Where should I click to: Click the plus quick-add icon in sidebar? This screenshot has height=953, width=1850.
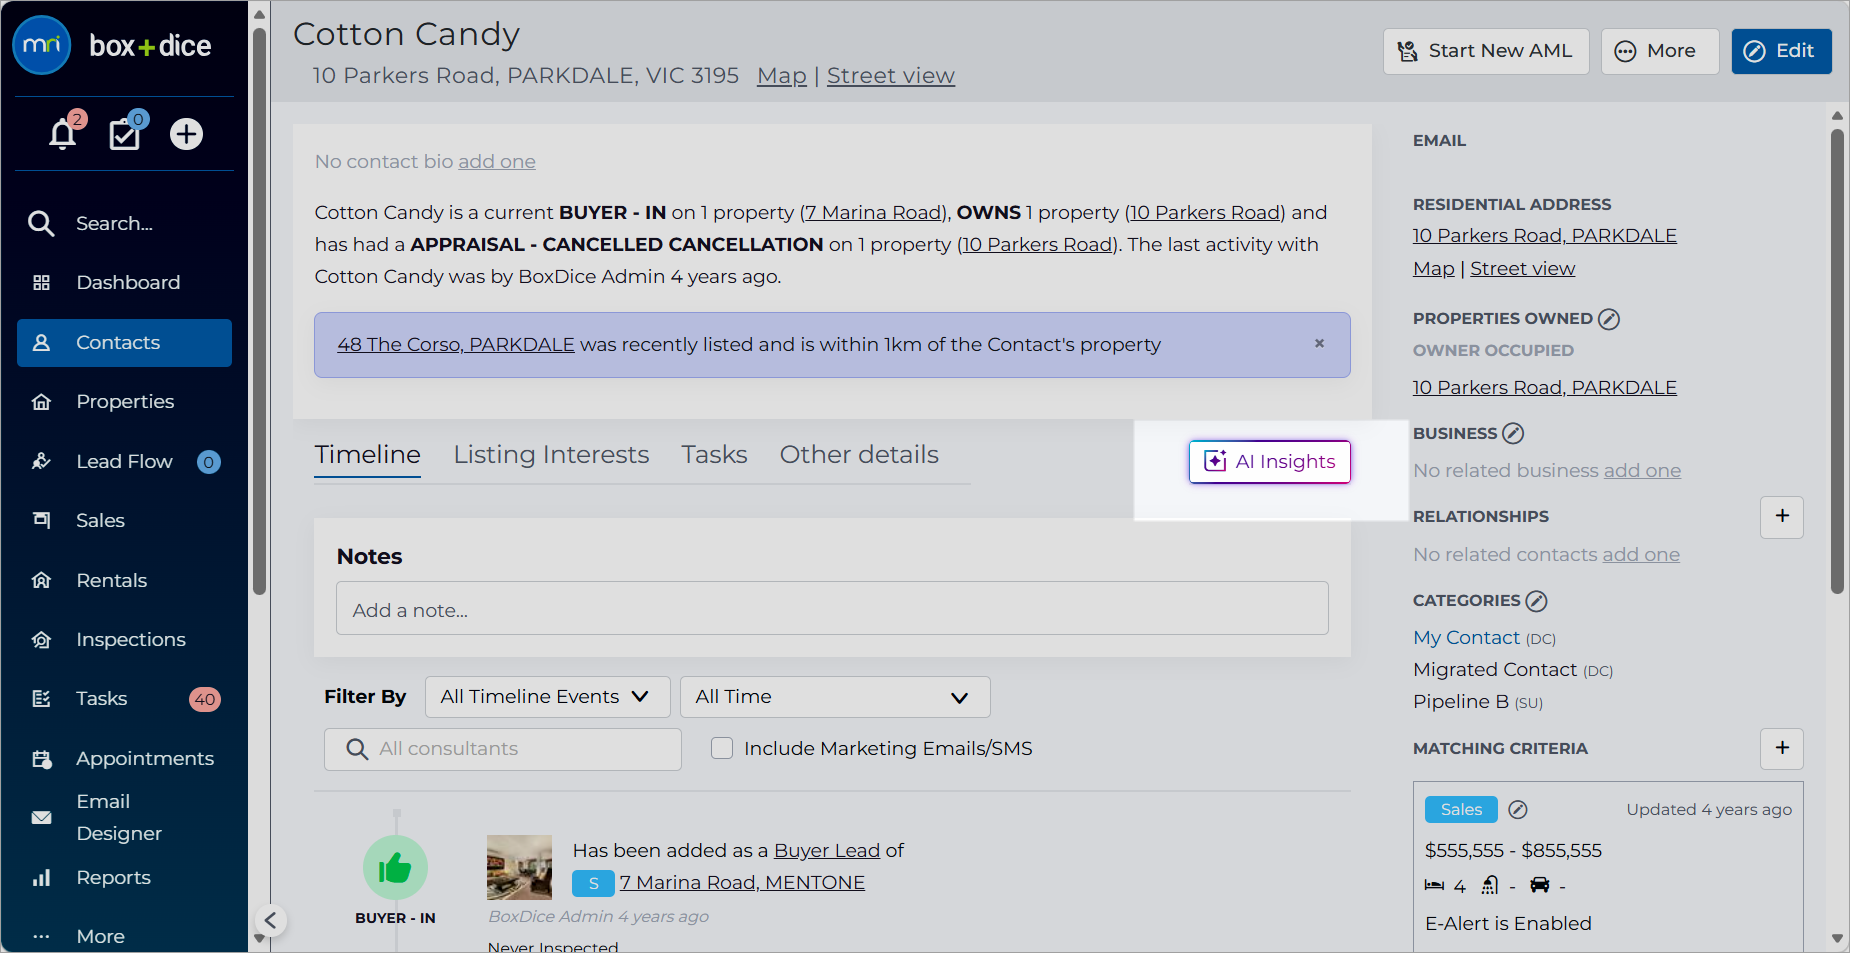click(186, 134)
